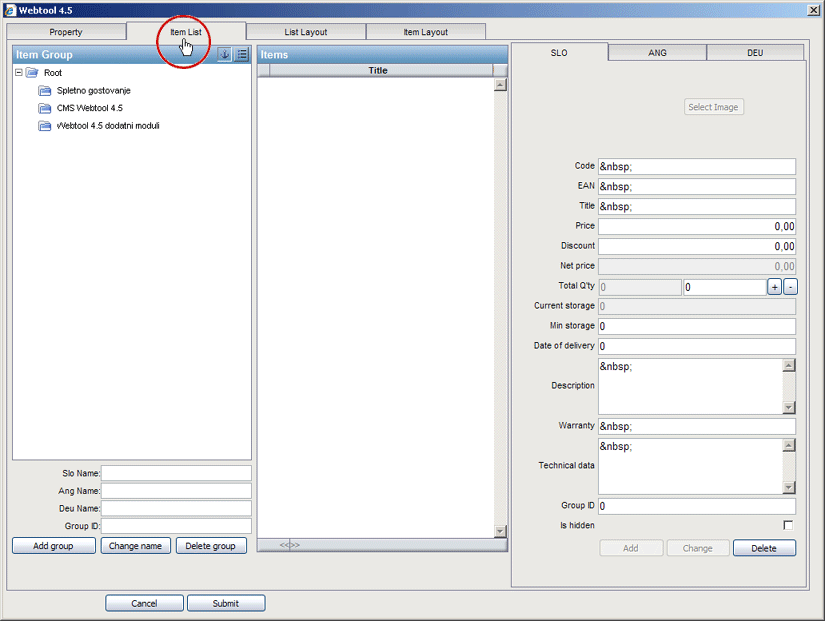Image resolution: width=825 pixels, height=621 pixels.
Task: Open the DEU language tab
Action: coord(755,52)
